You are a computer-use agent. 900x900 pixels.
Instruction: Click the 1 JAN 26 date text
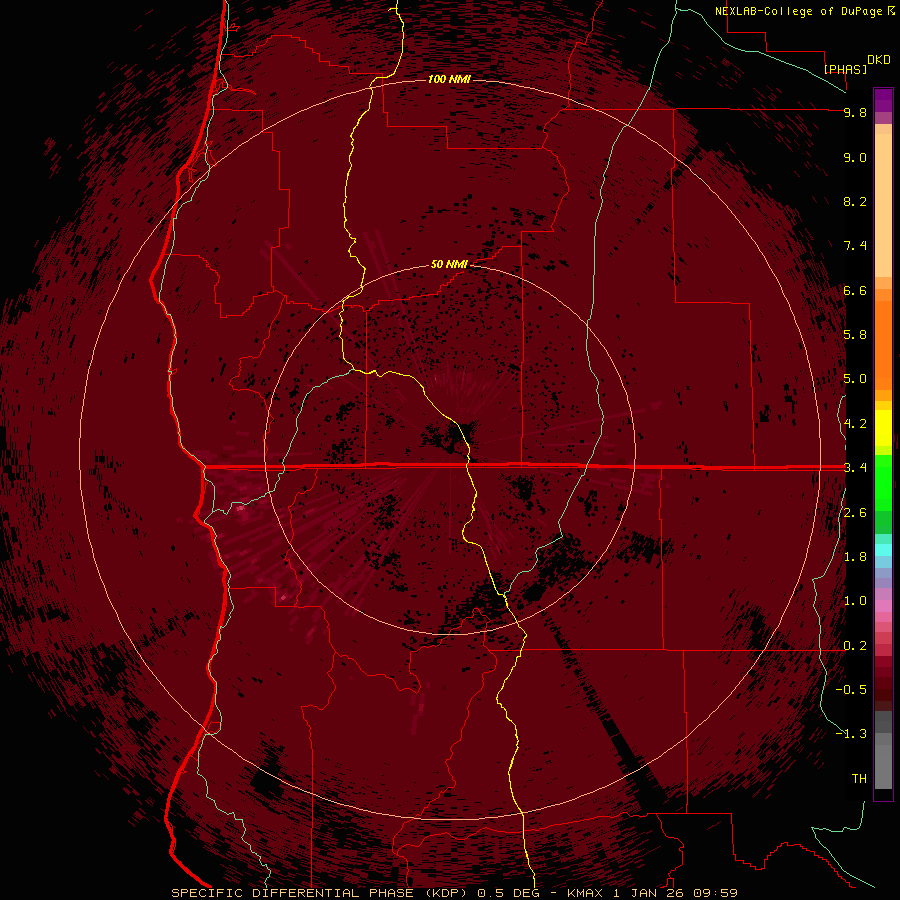point(647,893)
